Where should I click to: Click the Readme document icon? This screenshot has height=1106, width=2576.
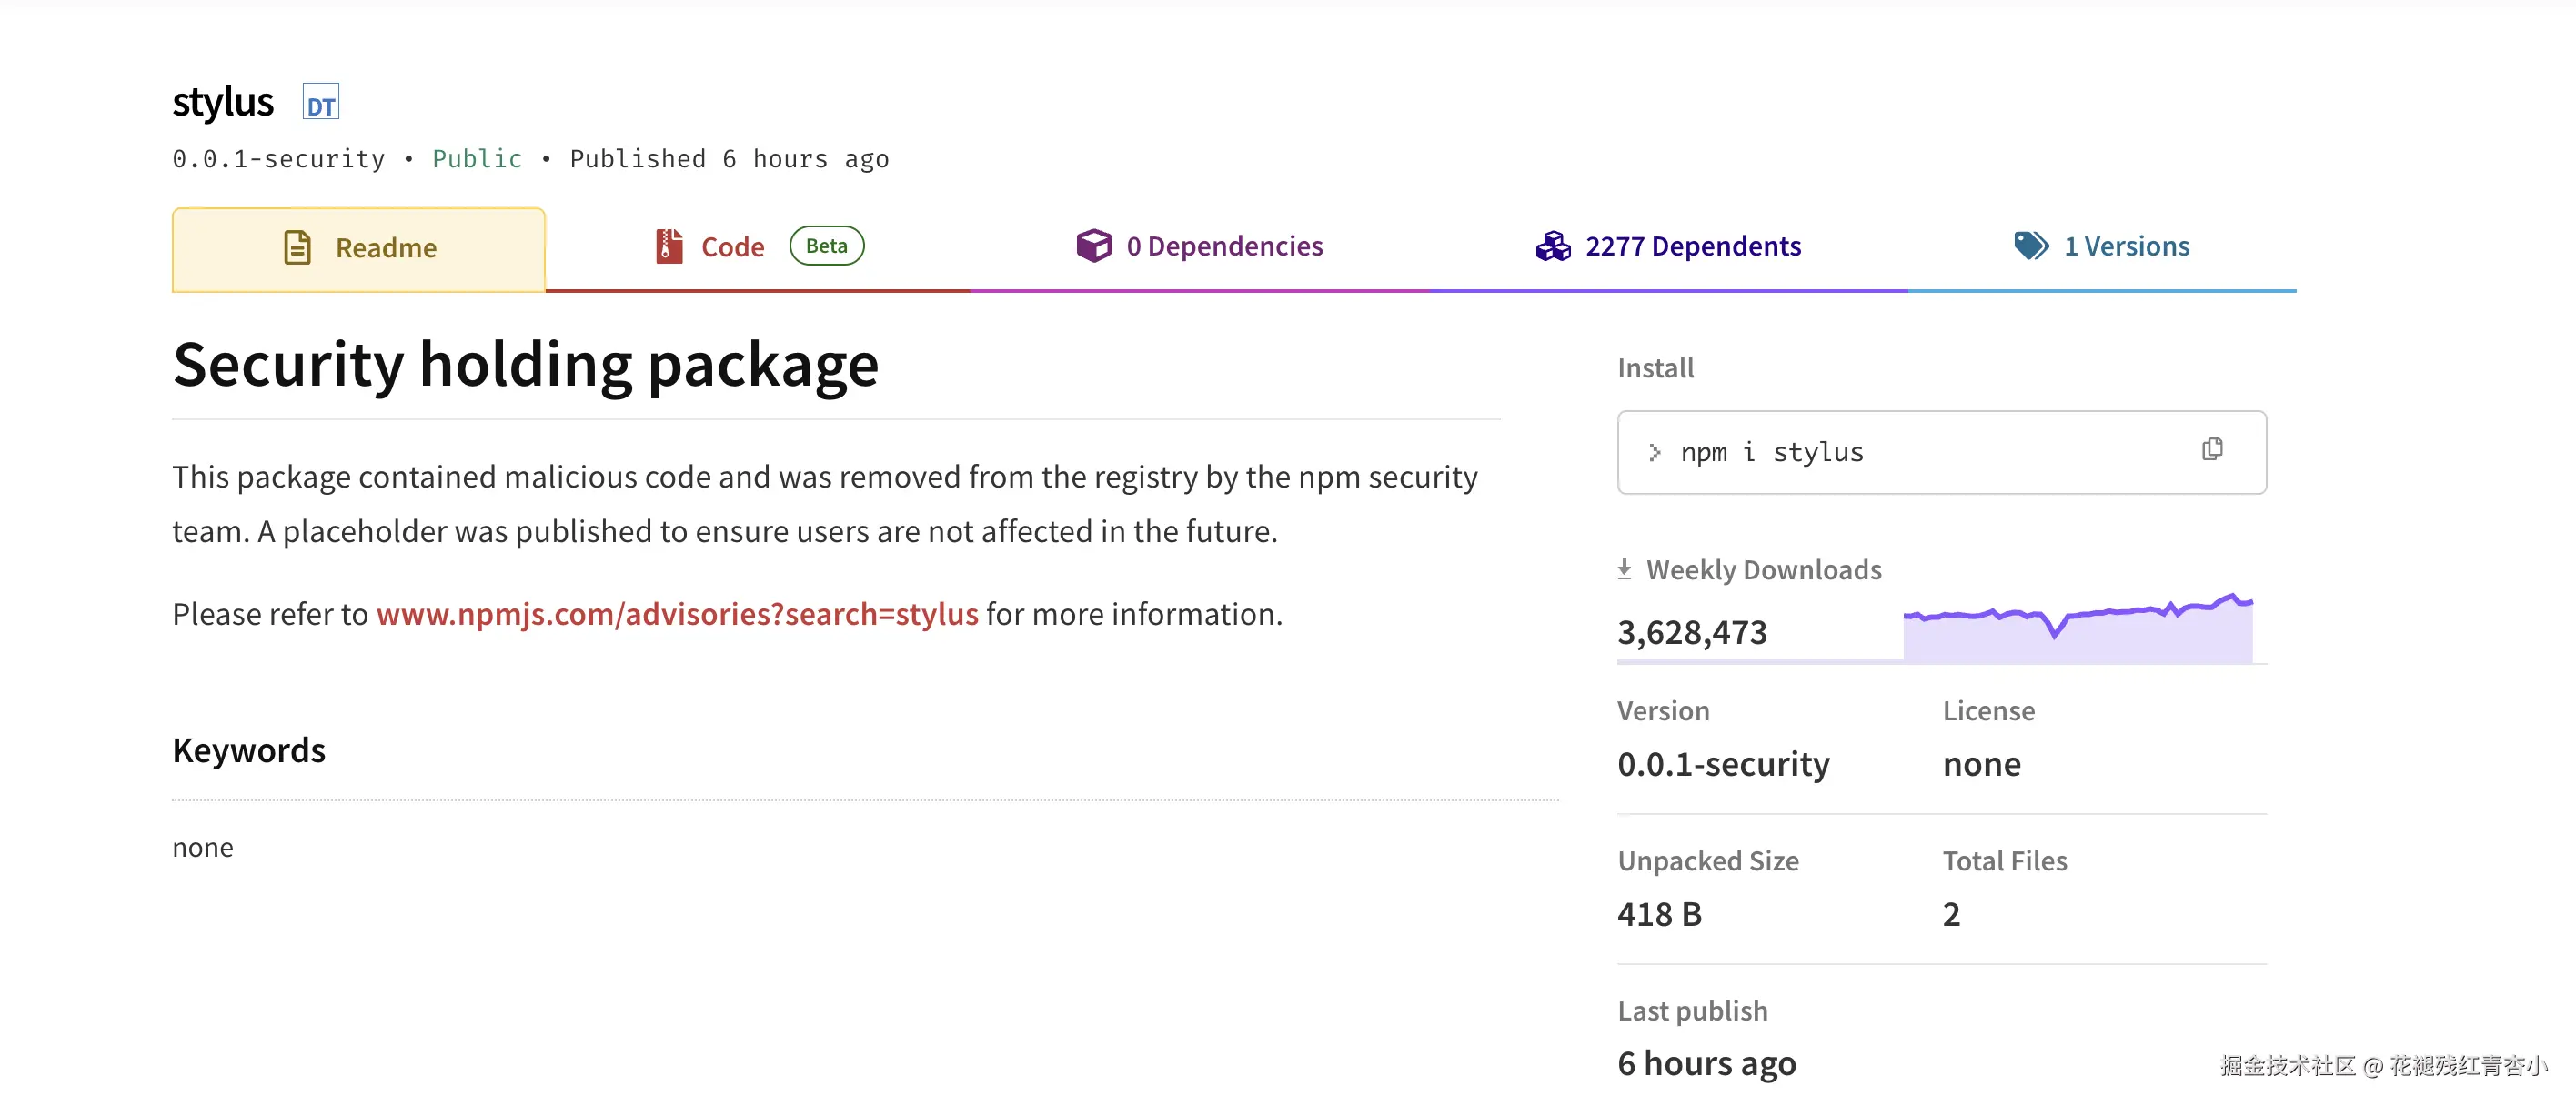[x=297, y=247]
